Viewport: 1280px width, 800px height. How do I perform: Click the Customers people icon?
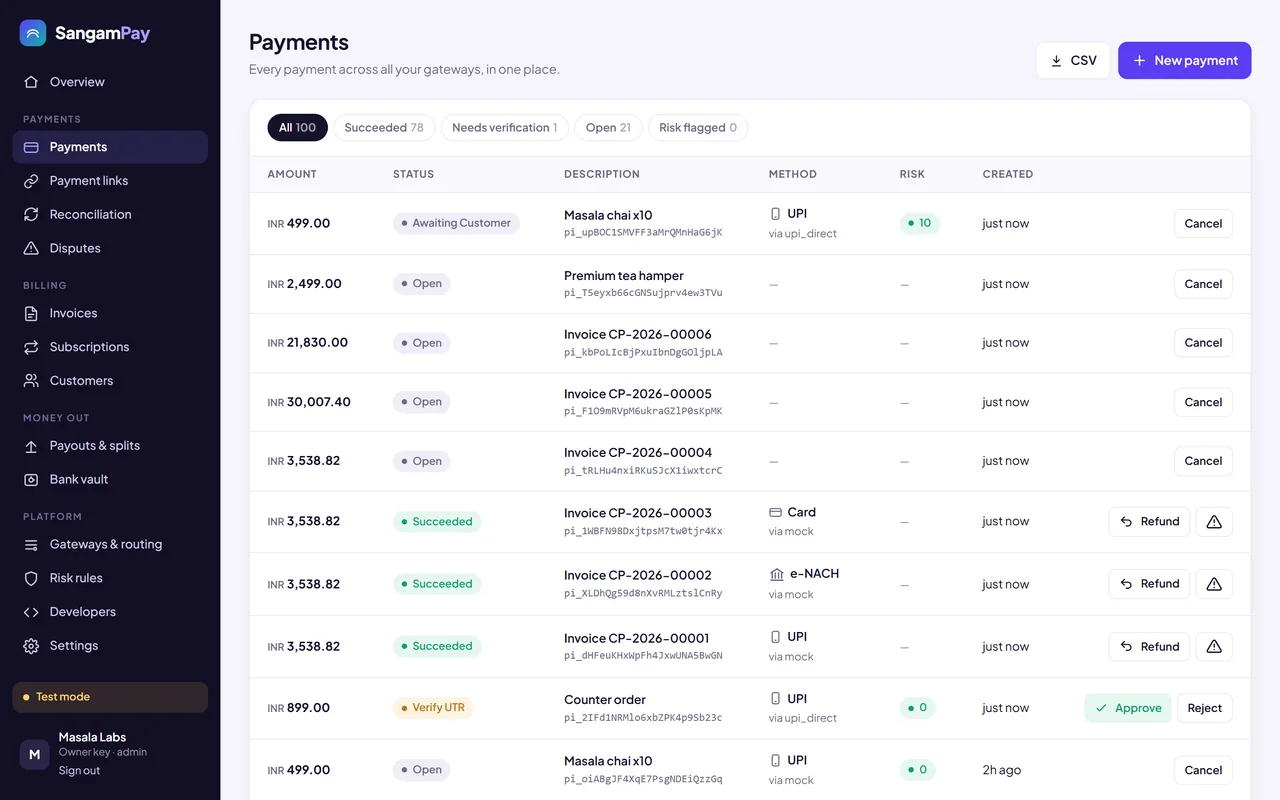(x=31, y=381)
